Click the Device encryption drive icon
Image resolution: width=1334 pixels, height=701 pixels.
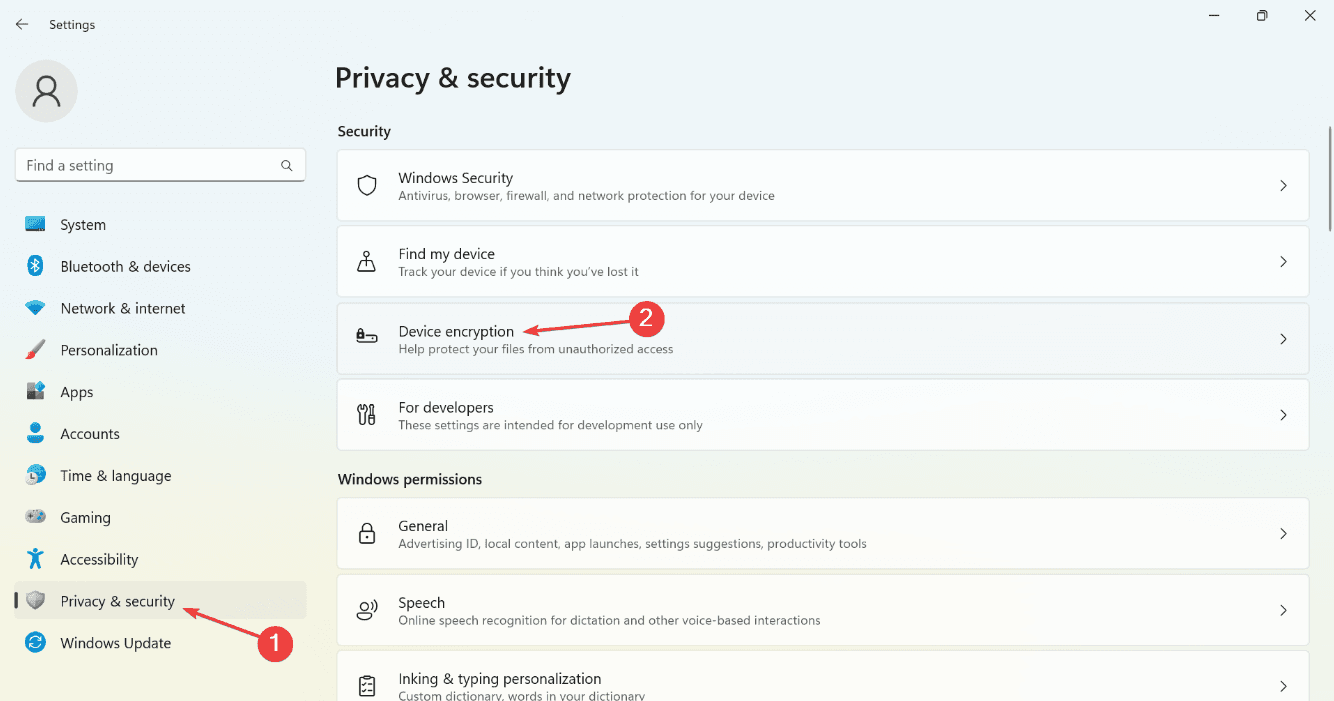[x=367, y=338]
